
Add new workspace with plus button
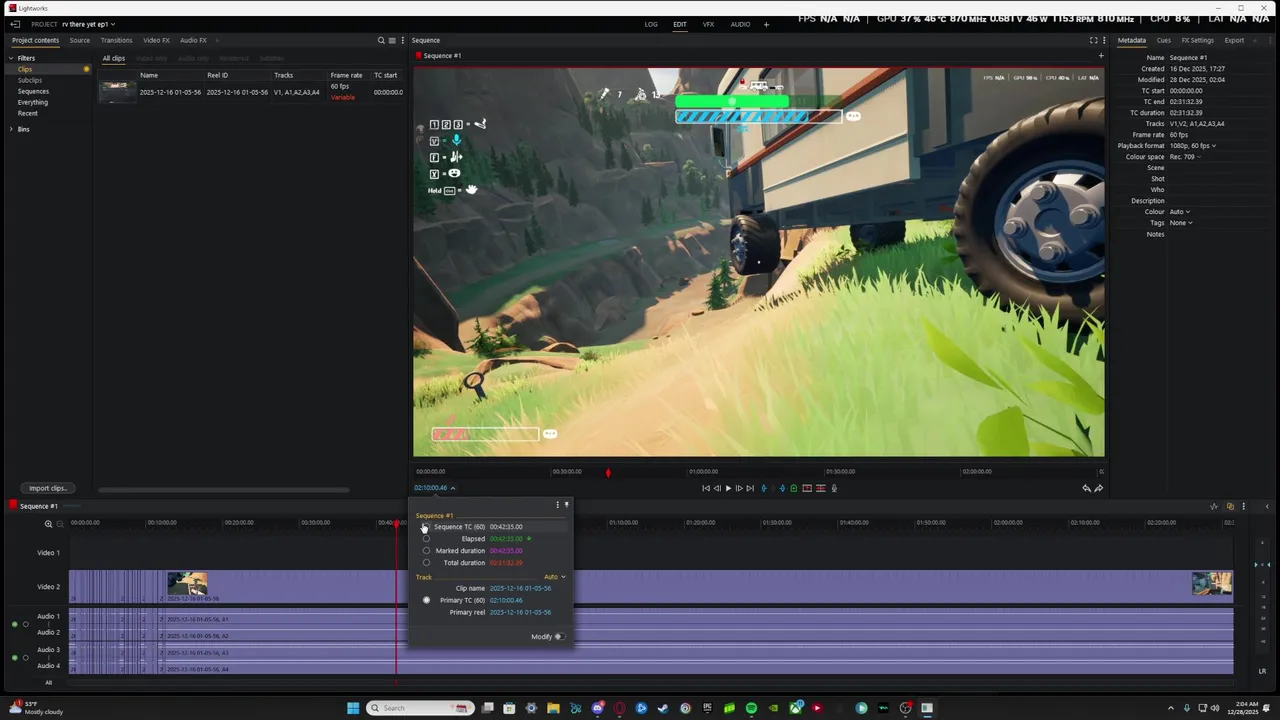tap(767, 24)
